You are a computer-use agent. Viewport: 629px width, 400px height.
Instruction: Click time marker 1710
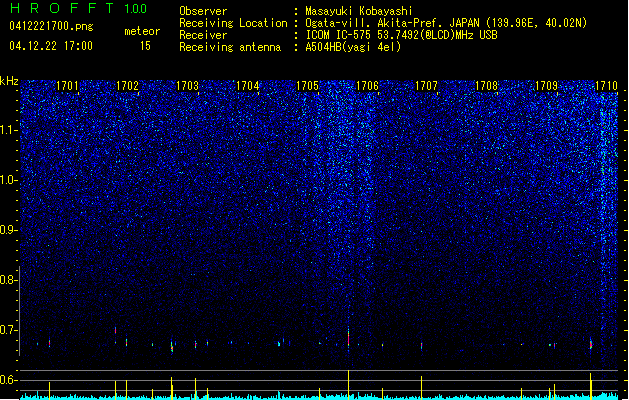tap(606, 86)
